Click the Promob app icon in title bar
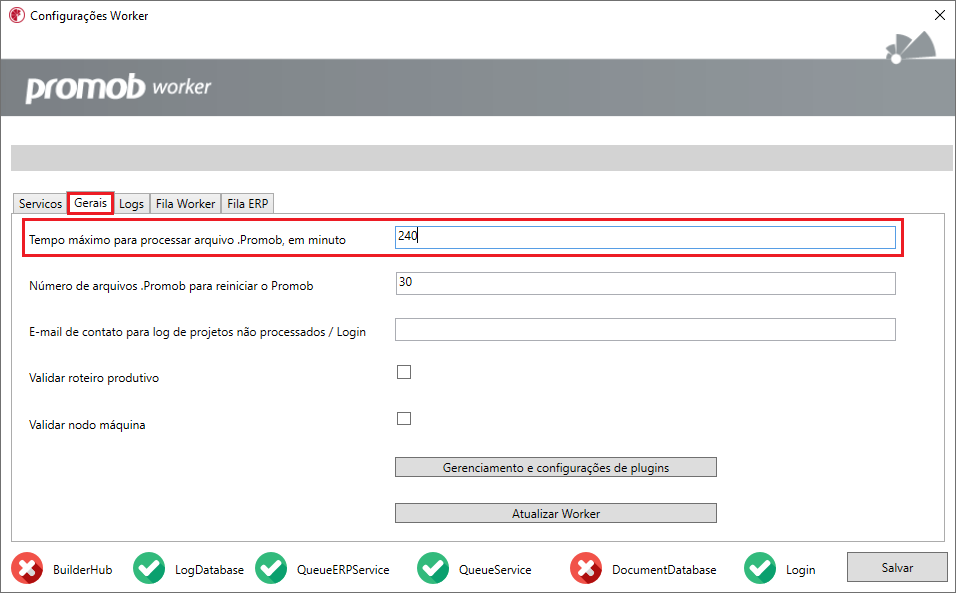This screenshot has height=593, width=956. (x=16, y=15)
